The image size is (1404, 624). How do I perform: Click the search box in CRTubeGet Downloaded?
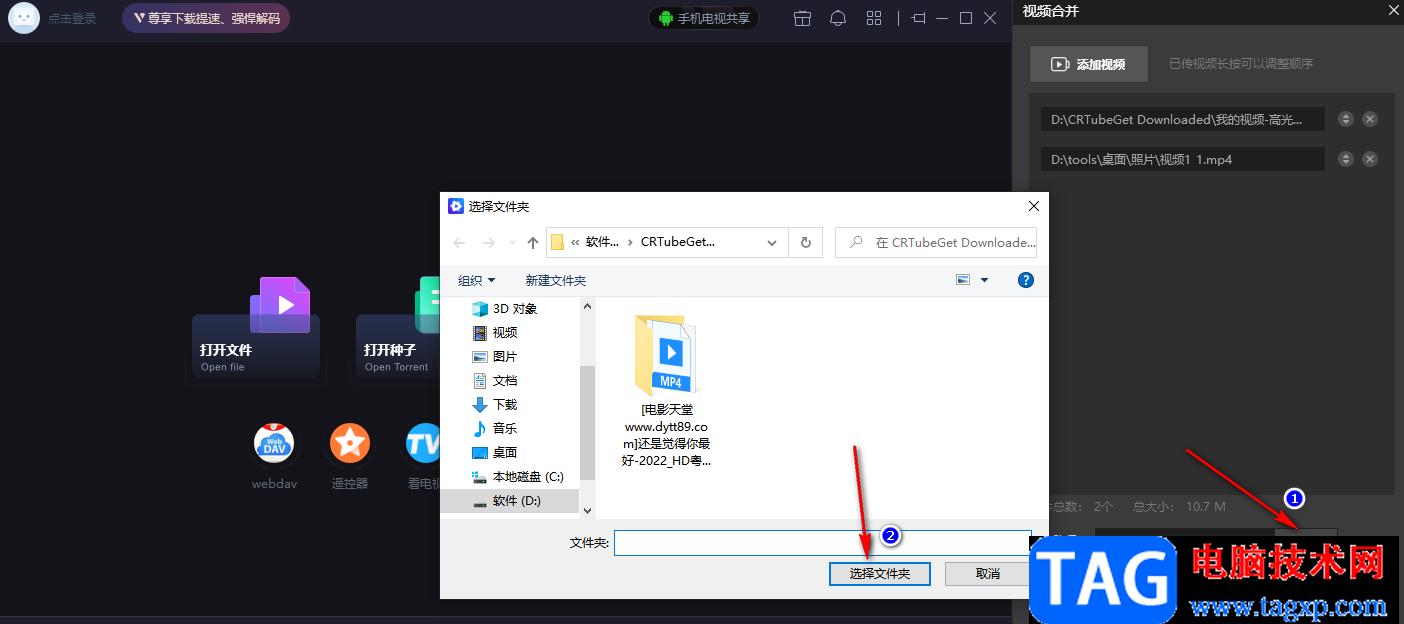click(x=936, y=242)
